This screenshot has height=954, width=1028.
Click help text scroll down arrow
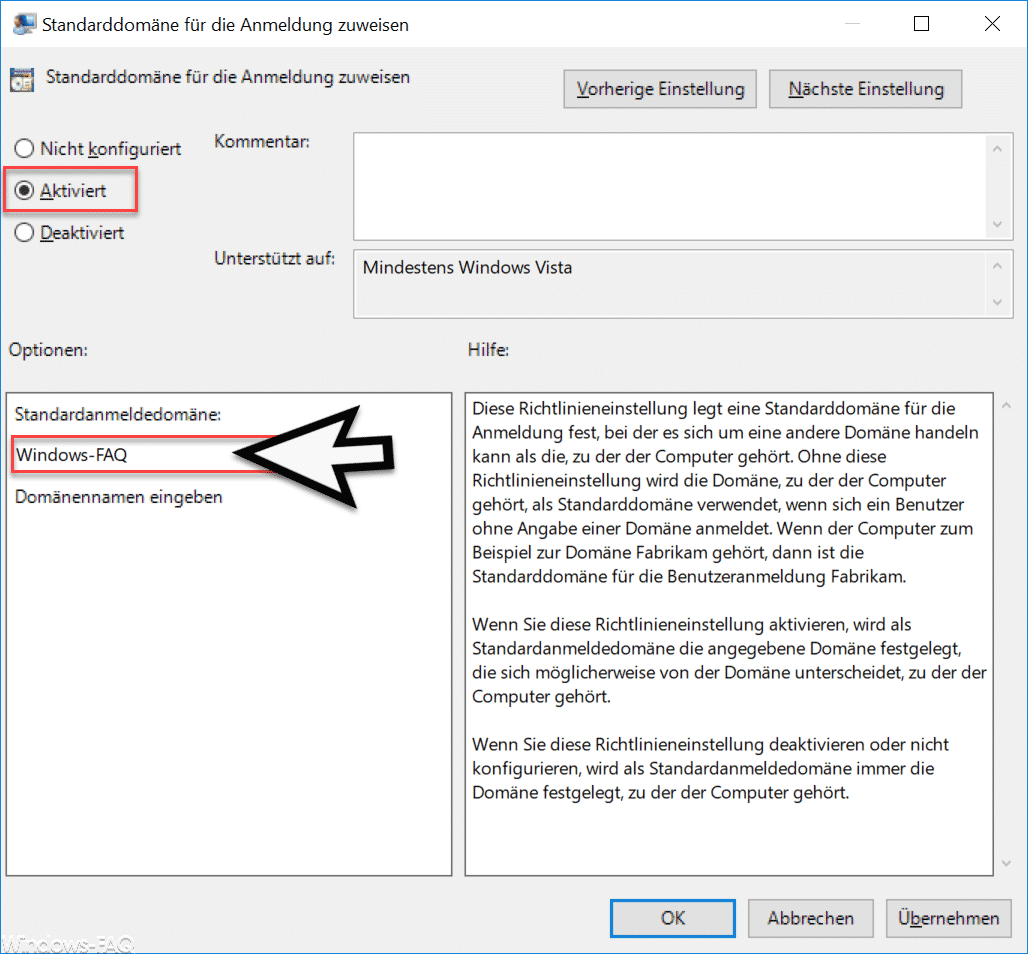[x=1006, y=864]
